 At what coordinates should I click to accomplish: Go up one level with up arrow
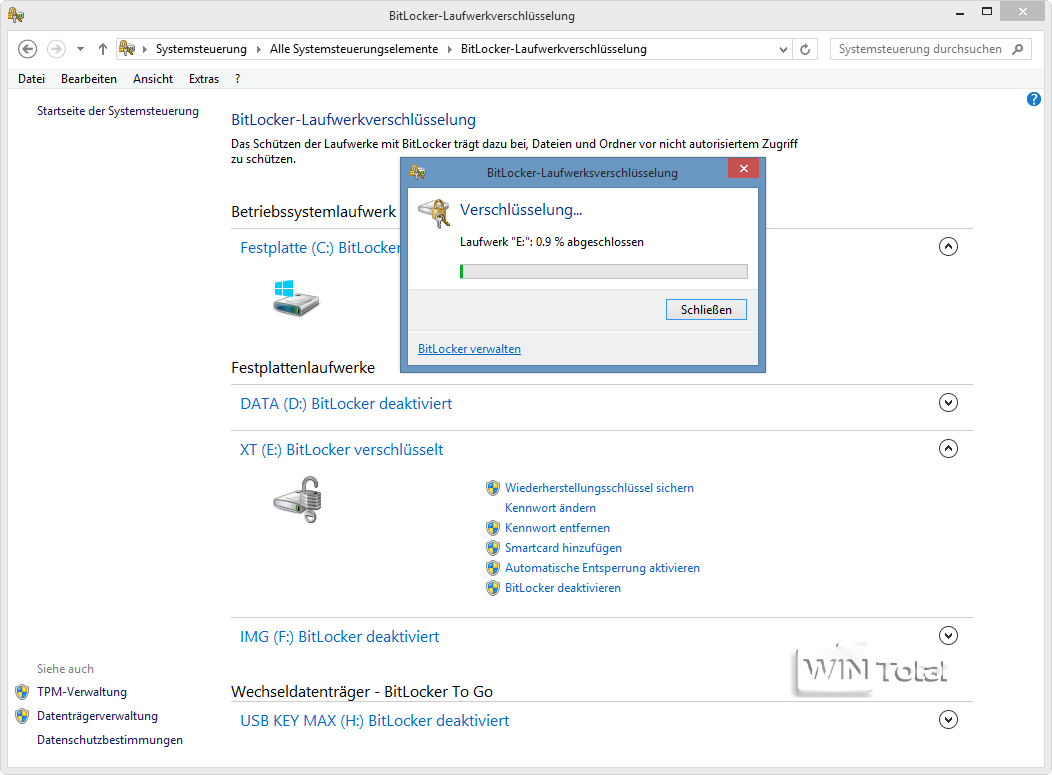[x=103, y=49]
